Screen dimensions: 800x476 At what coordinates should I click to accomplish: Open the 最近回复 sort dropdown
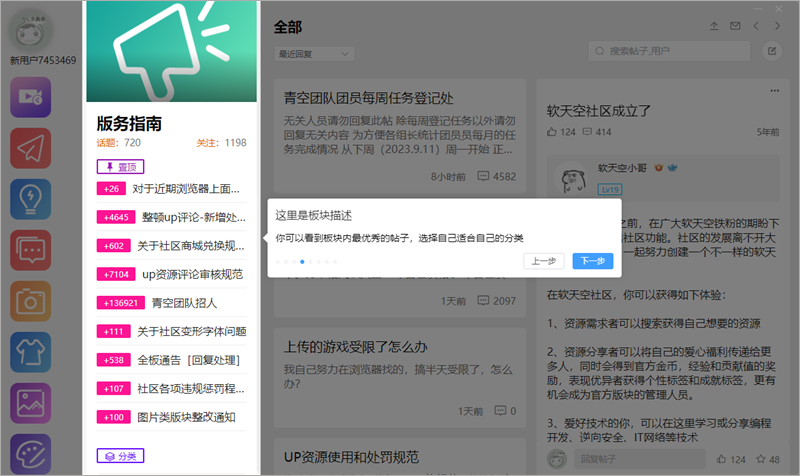314,54
